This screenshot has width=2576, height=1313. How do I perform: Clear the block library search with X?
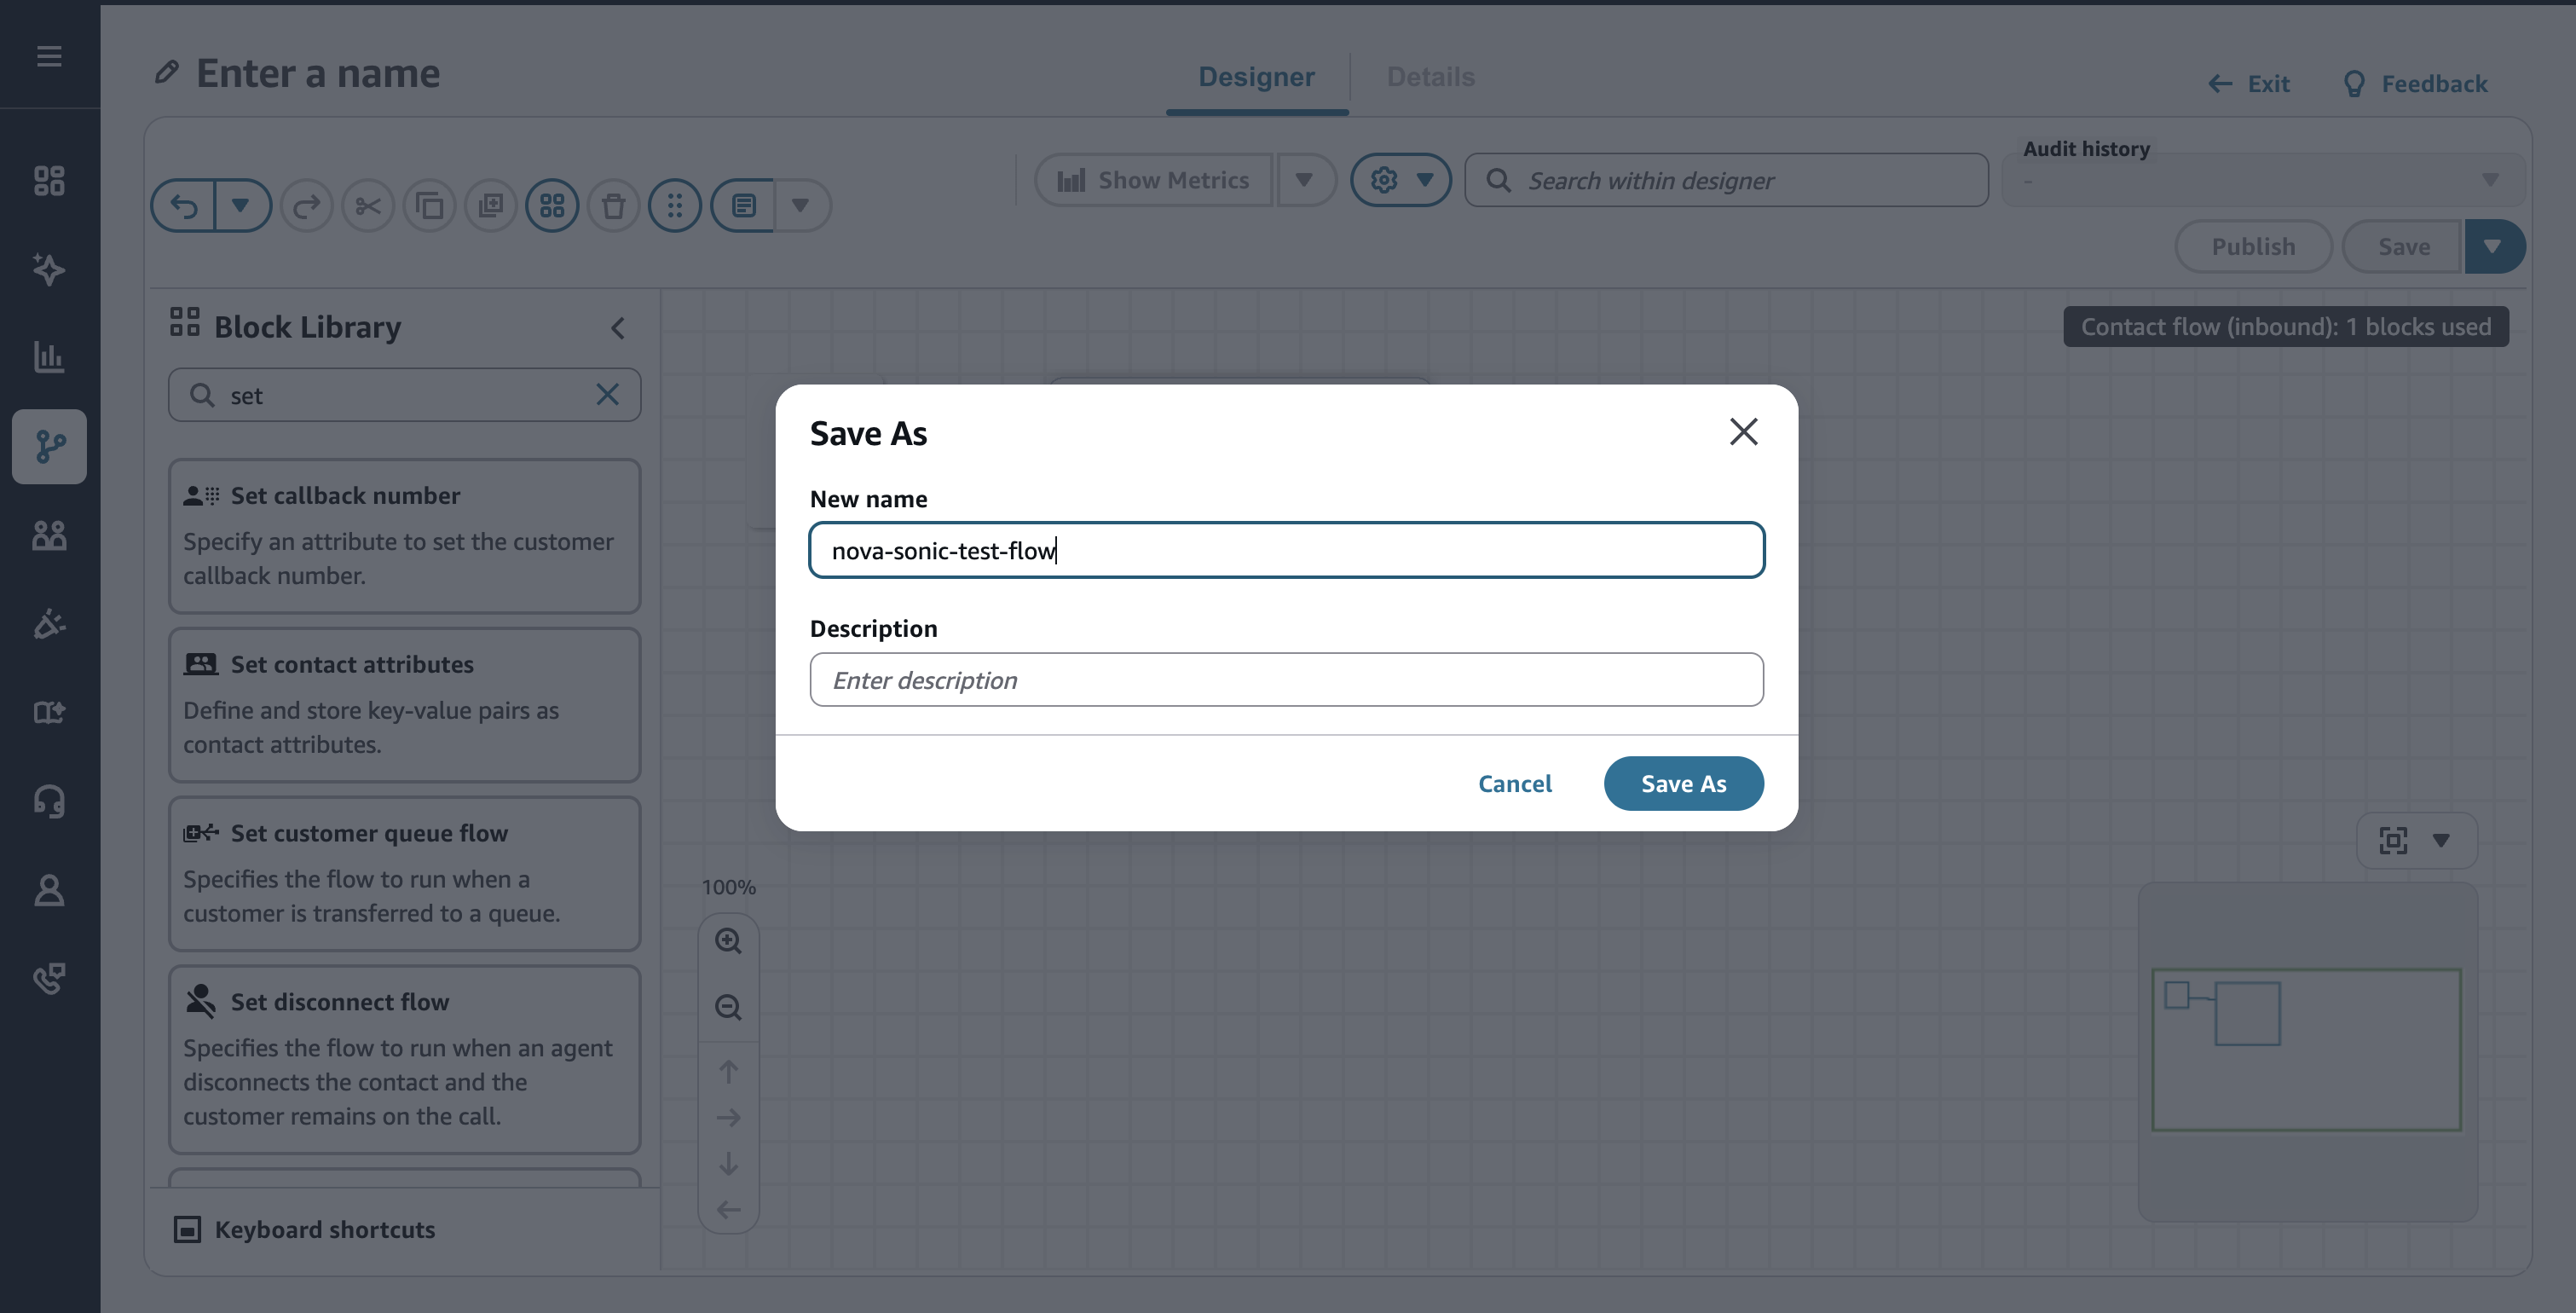coord(607,395)
